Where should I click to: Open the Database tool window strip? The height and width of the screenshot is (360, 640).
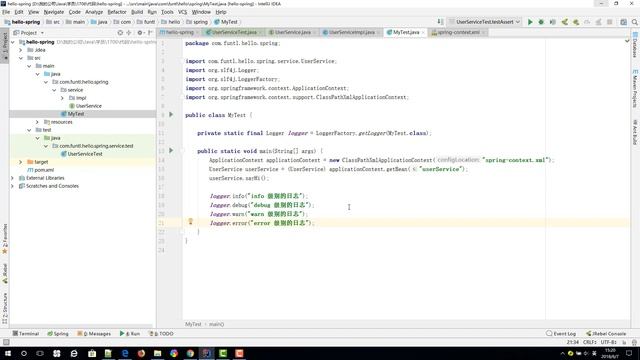pyautogui.click(x=635, y=46)
